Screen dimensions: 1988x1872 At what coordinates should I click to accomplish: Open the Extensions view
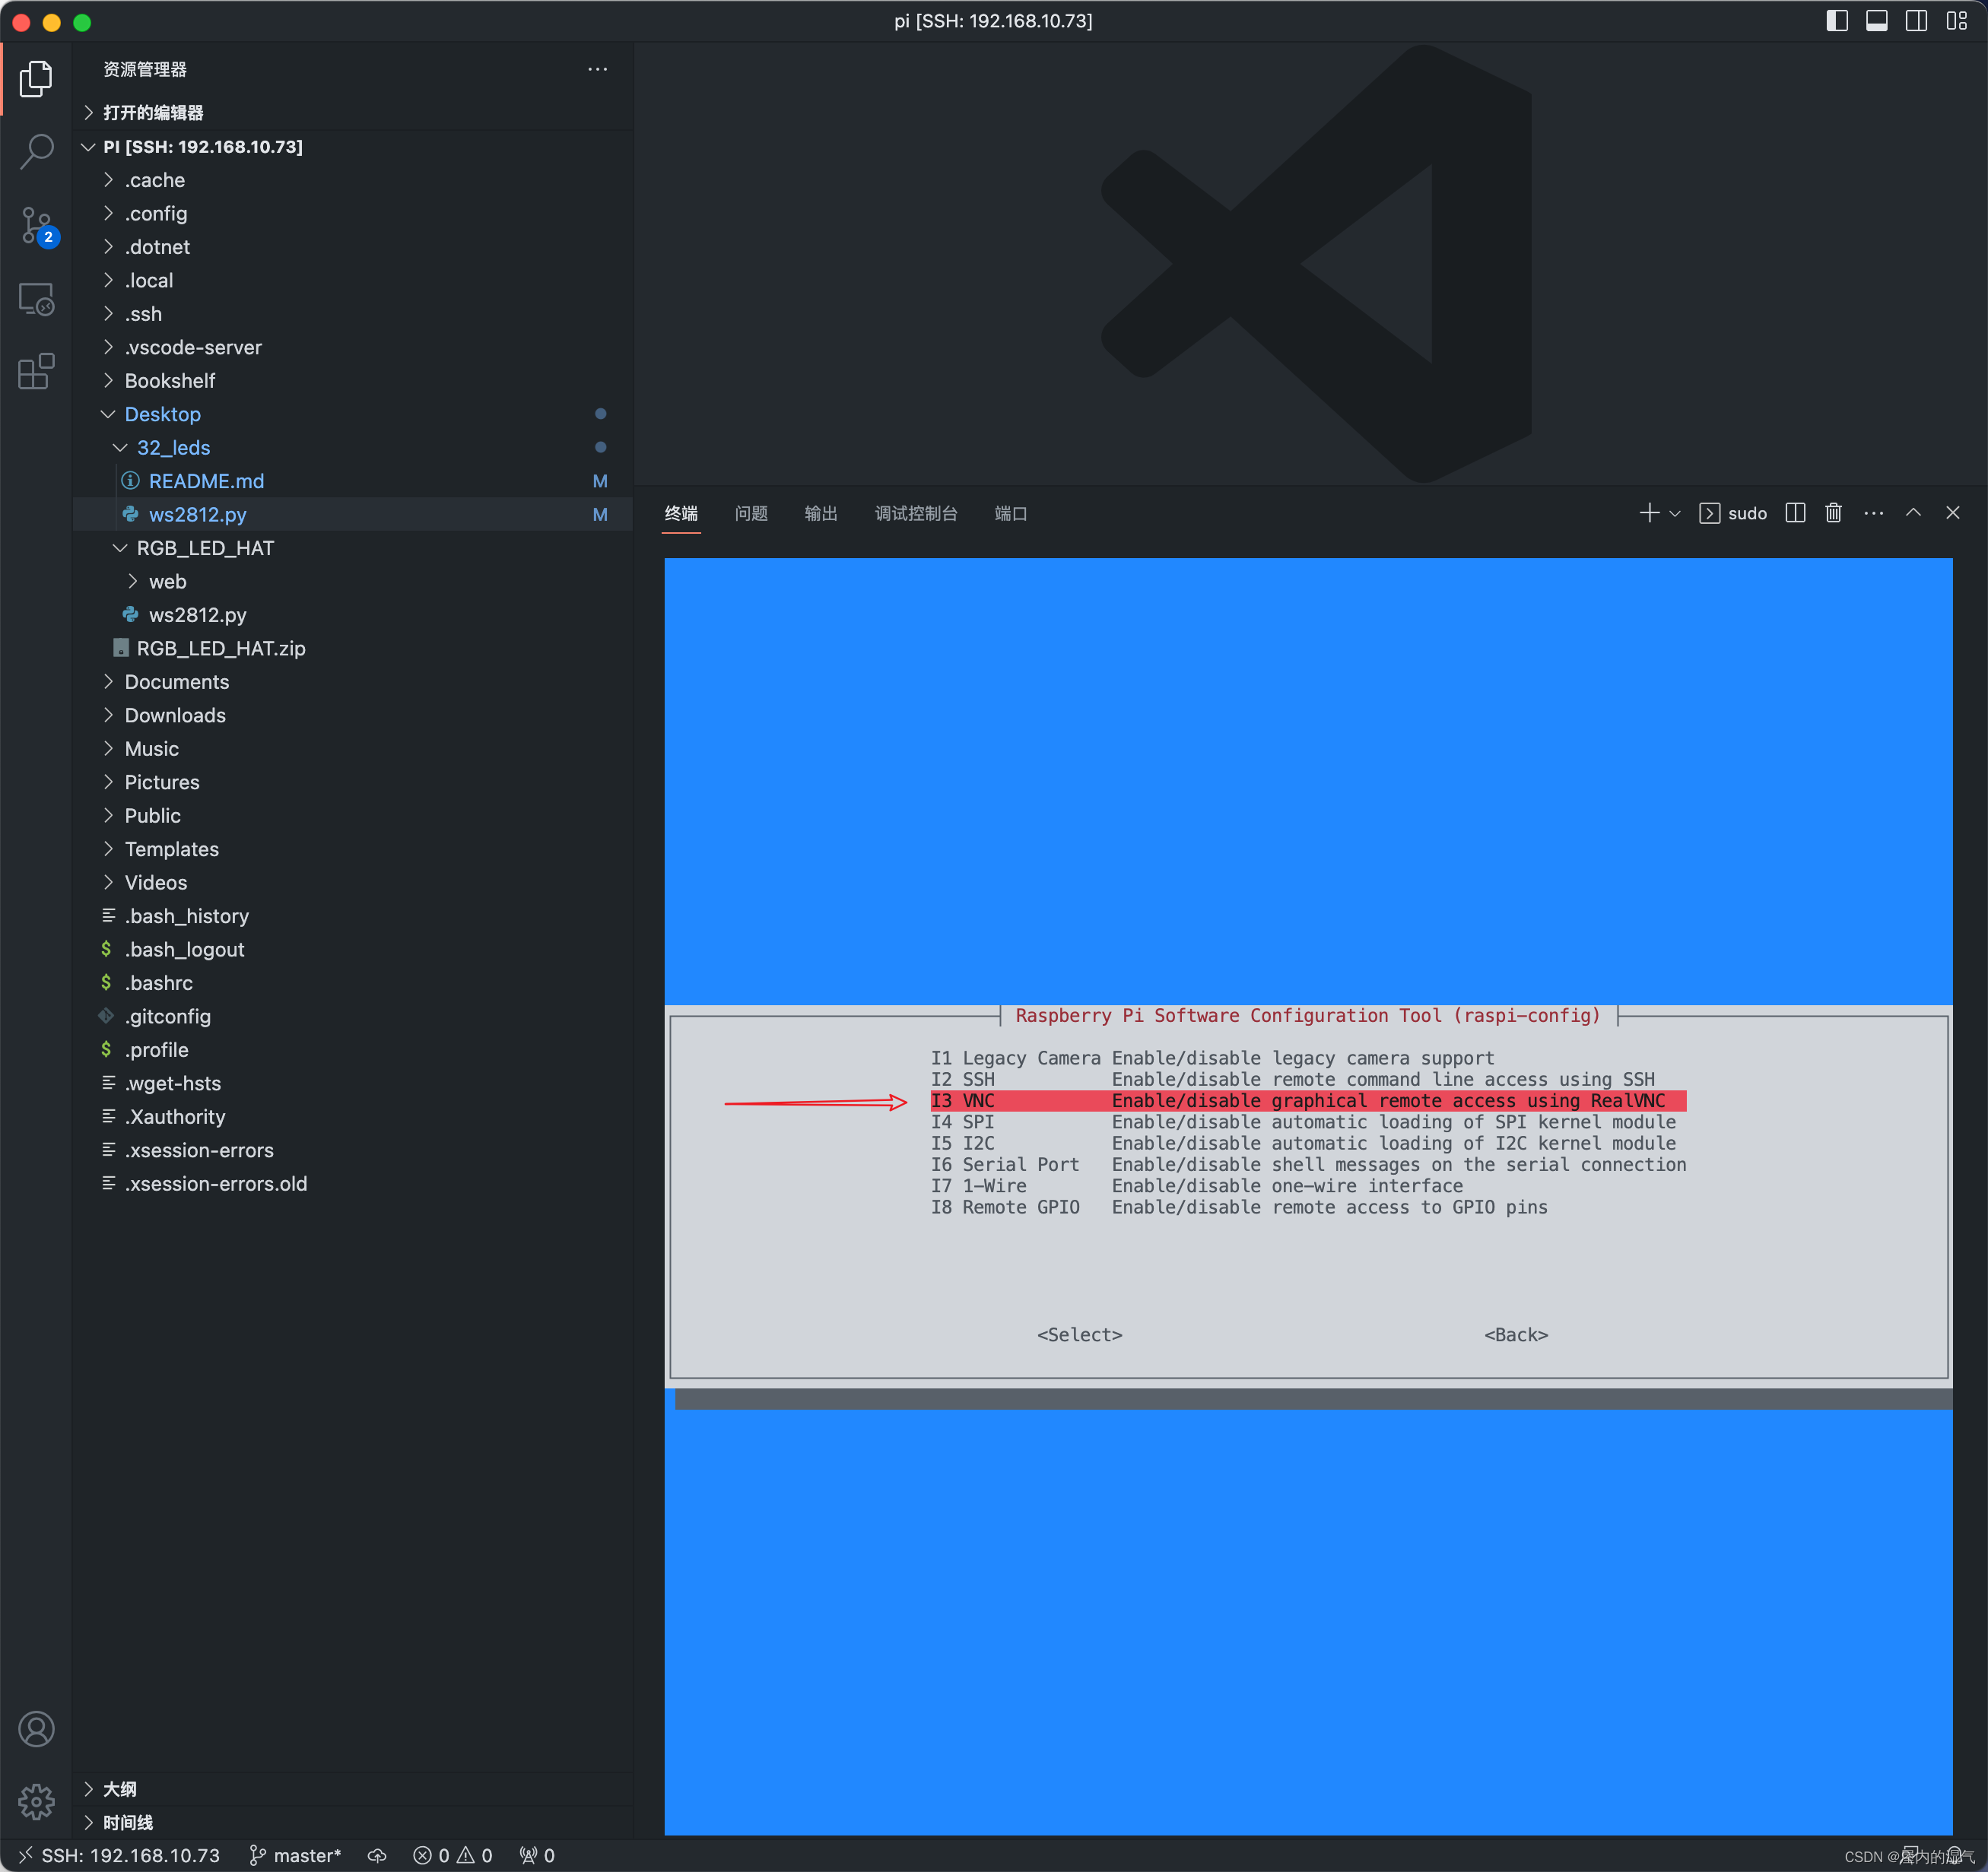tap(37, 372)
